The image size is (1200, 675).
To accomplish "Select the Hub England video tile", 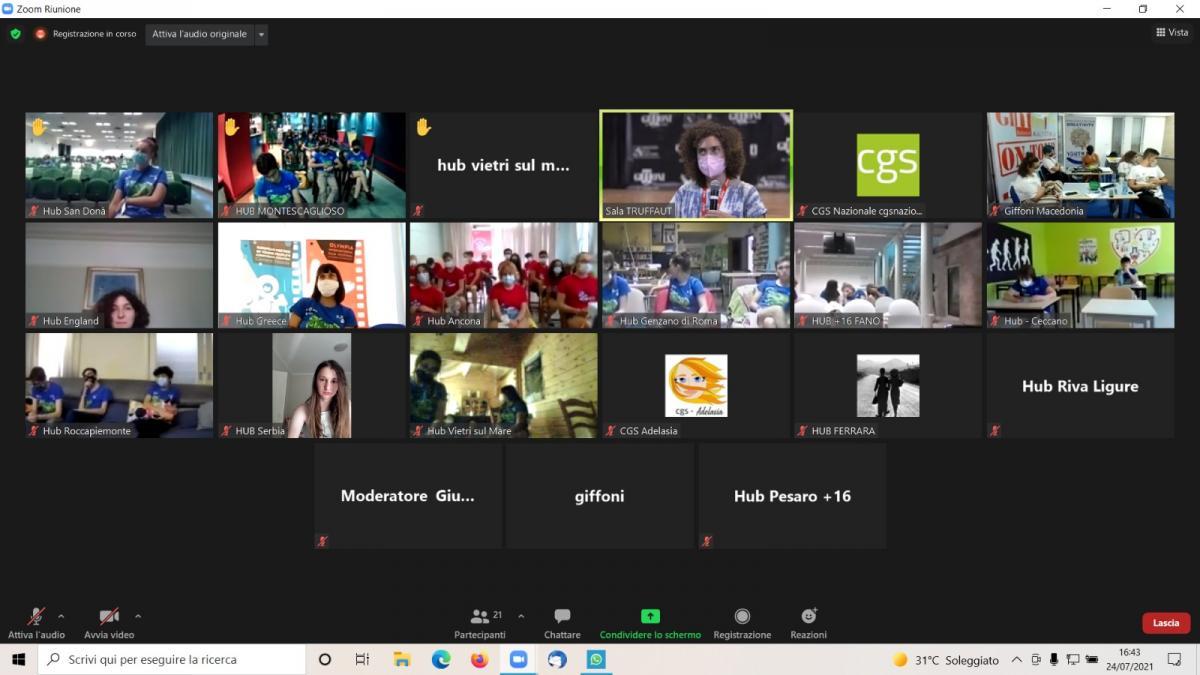I will pos(119,275).
